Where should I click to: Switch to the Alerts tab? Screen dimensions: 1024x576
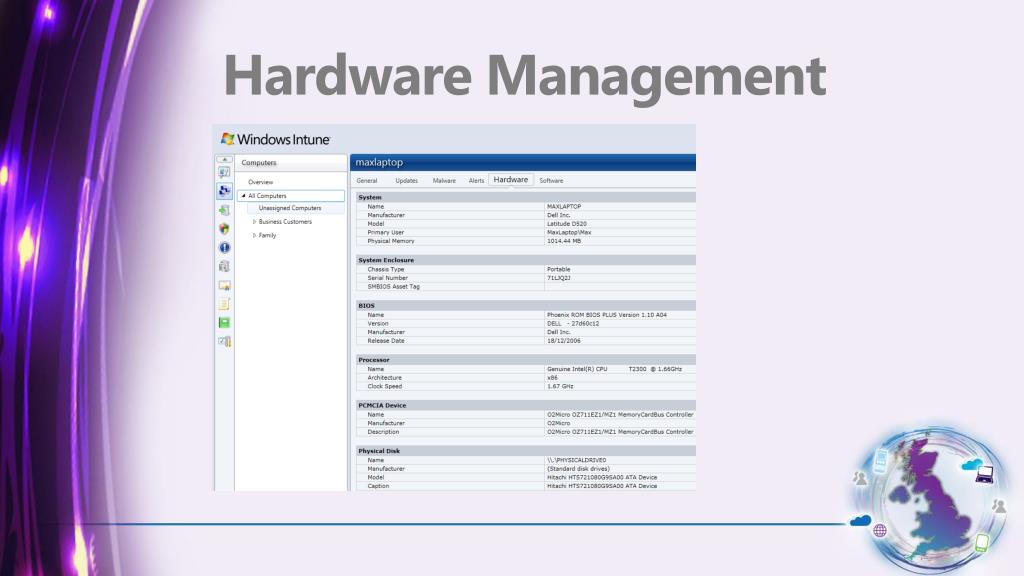(x=476, y=181)
